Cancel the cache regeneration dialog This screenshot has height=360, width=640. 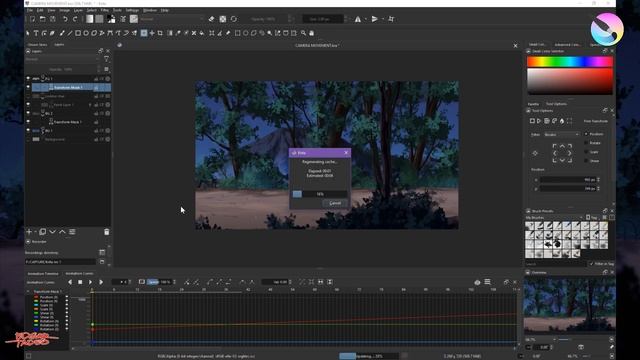point(335,203)
